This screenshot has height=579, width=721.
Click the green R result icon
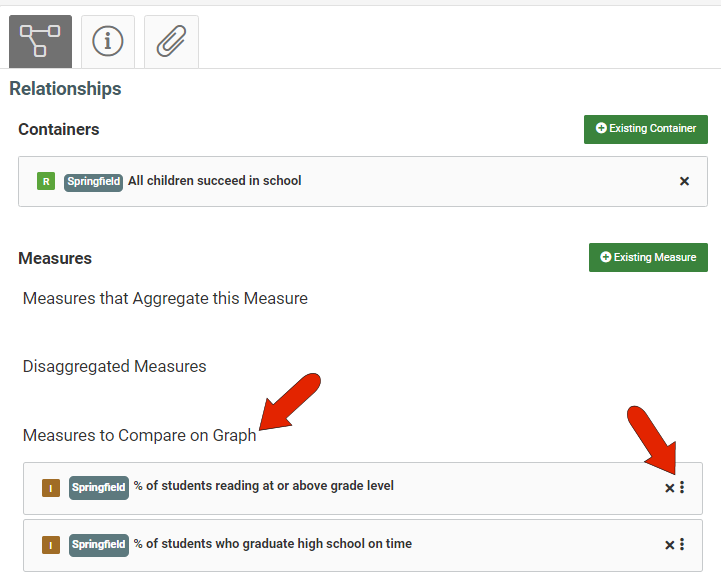tap(46, 181)
